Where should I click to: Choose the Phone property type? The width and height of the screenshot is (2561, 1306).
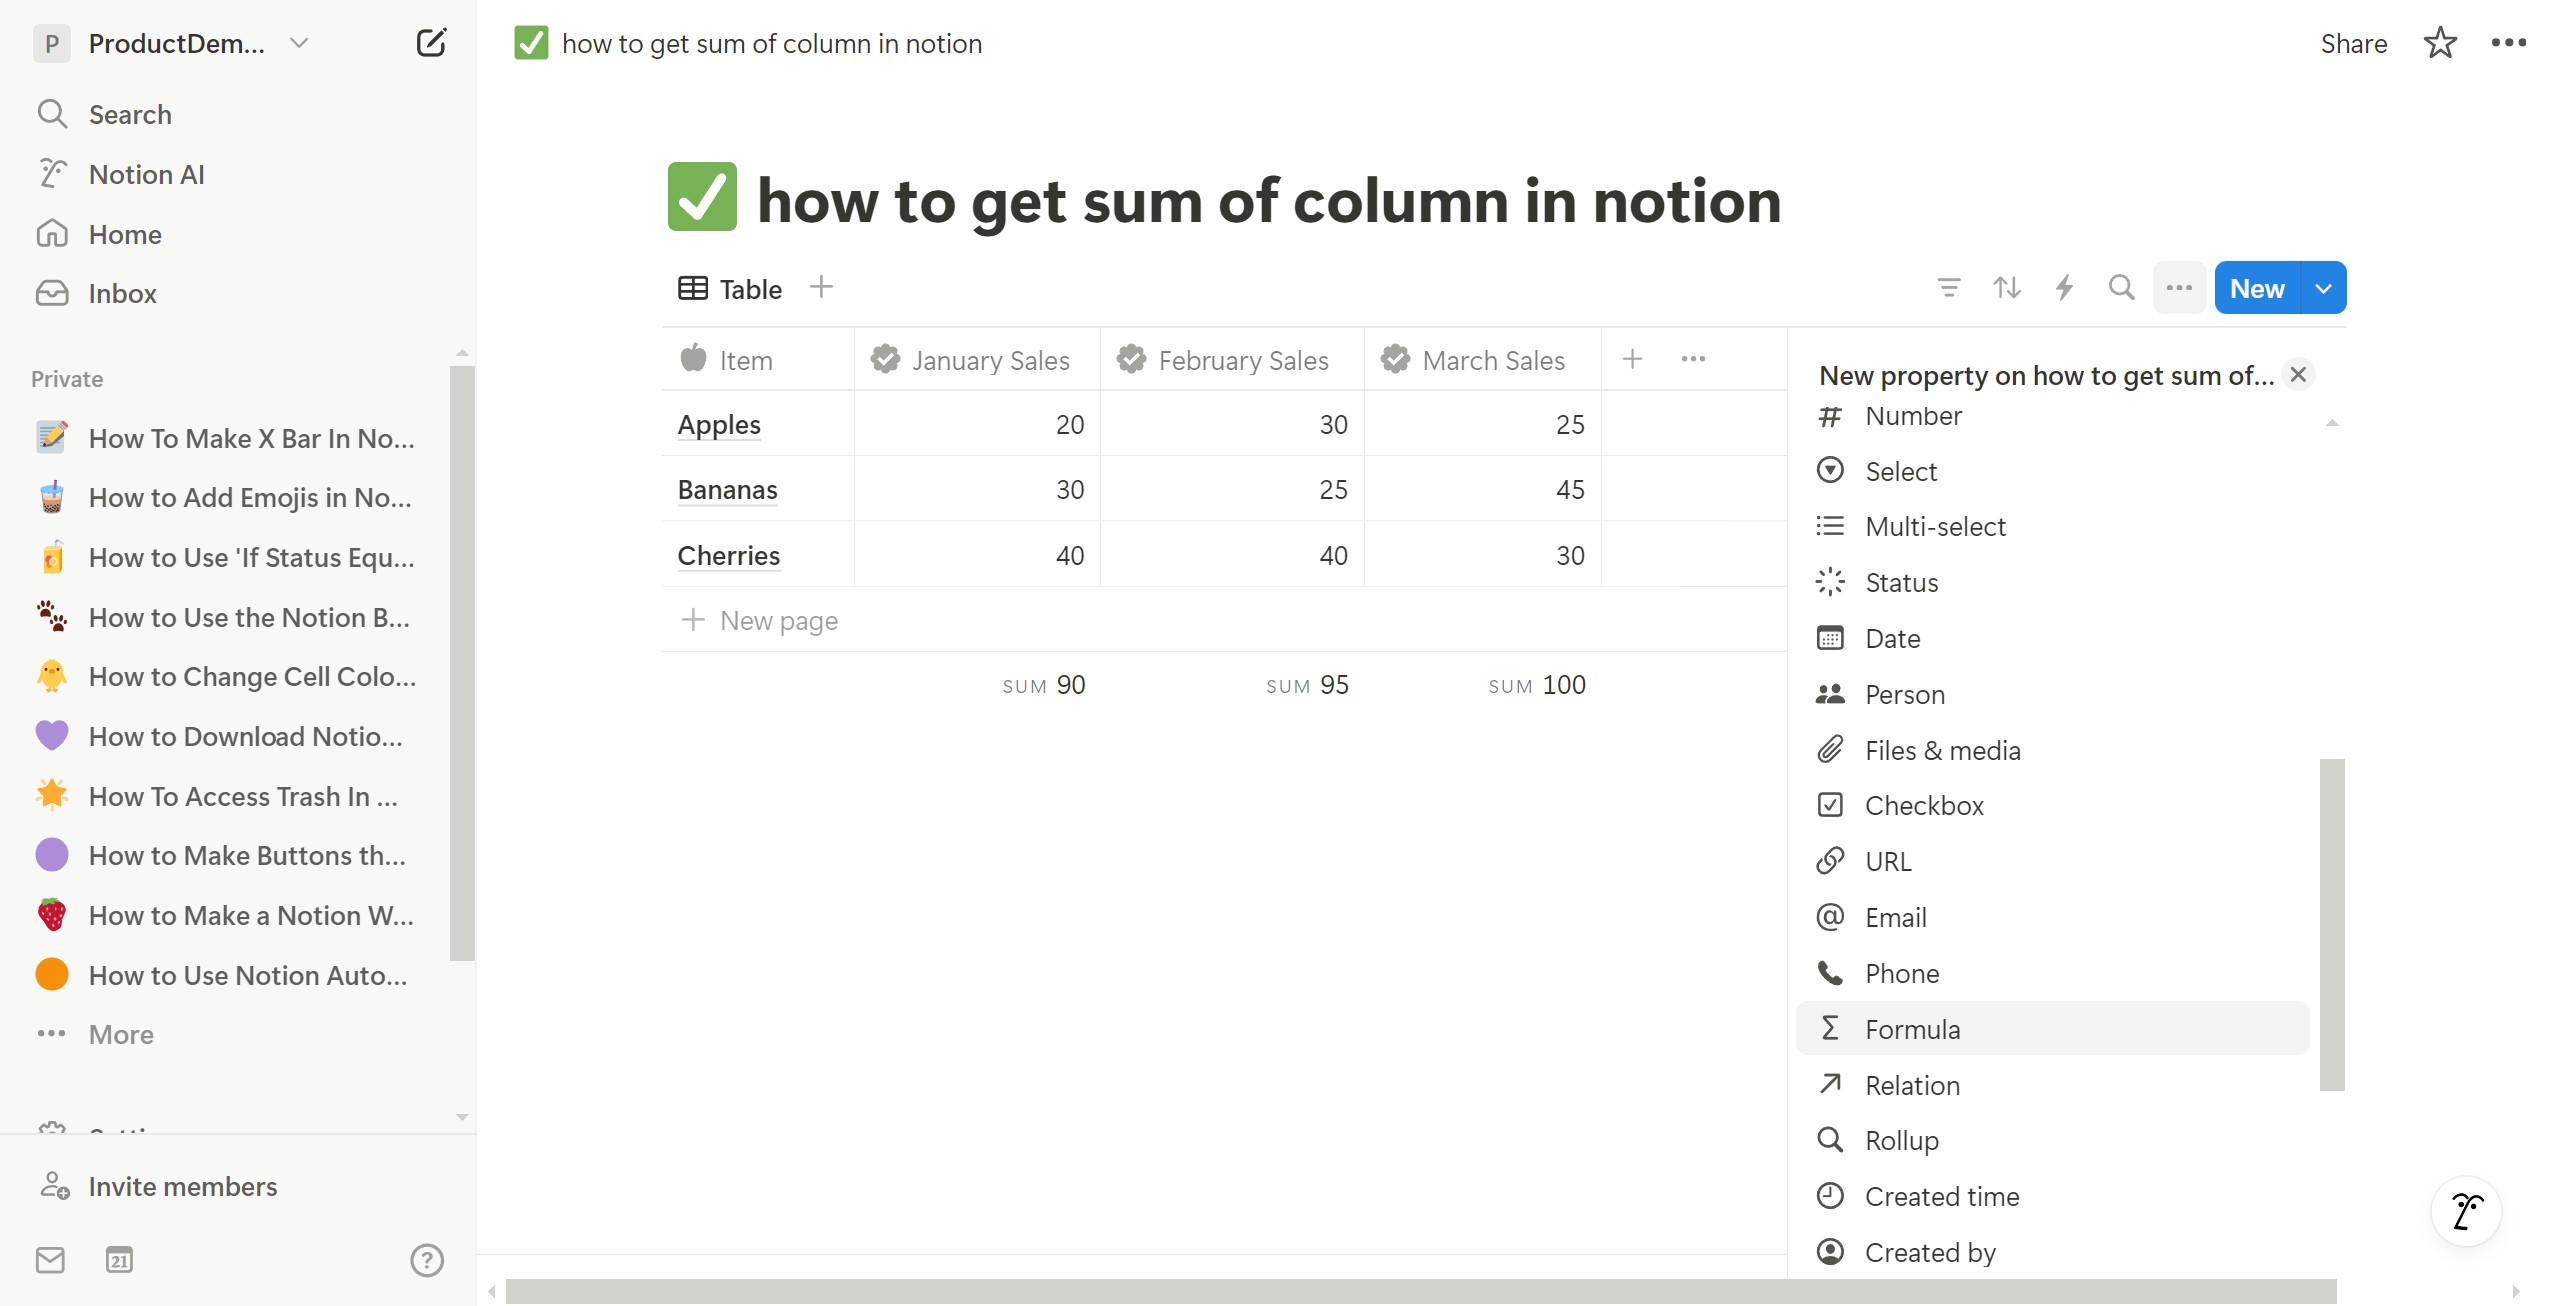[2052, 973]
